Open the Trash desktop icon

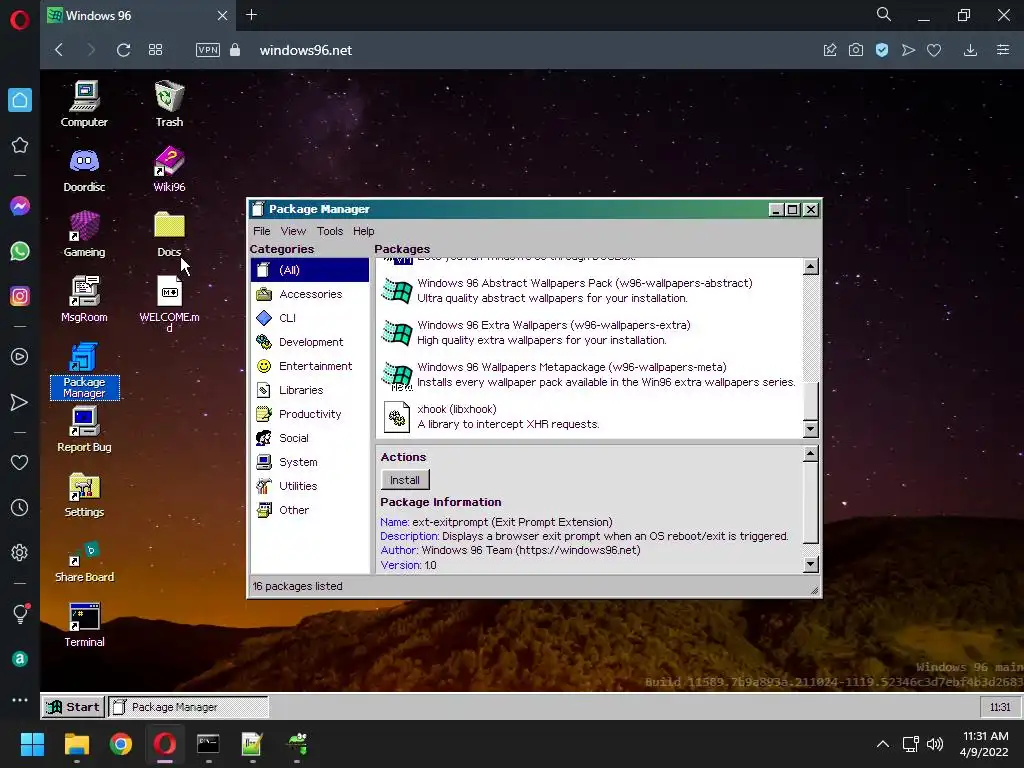coord(169,103)
